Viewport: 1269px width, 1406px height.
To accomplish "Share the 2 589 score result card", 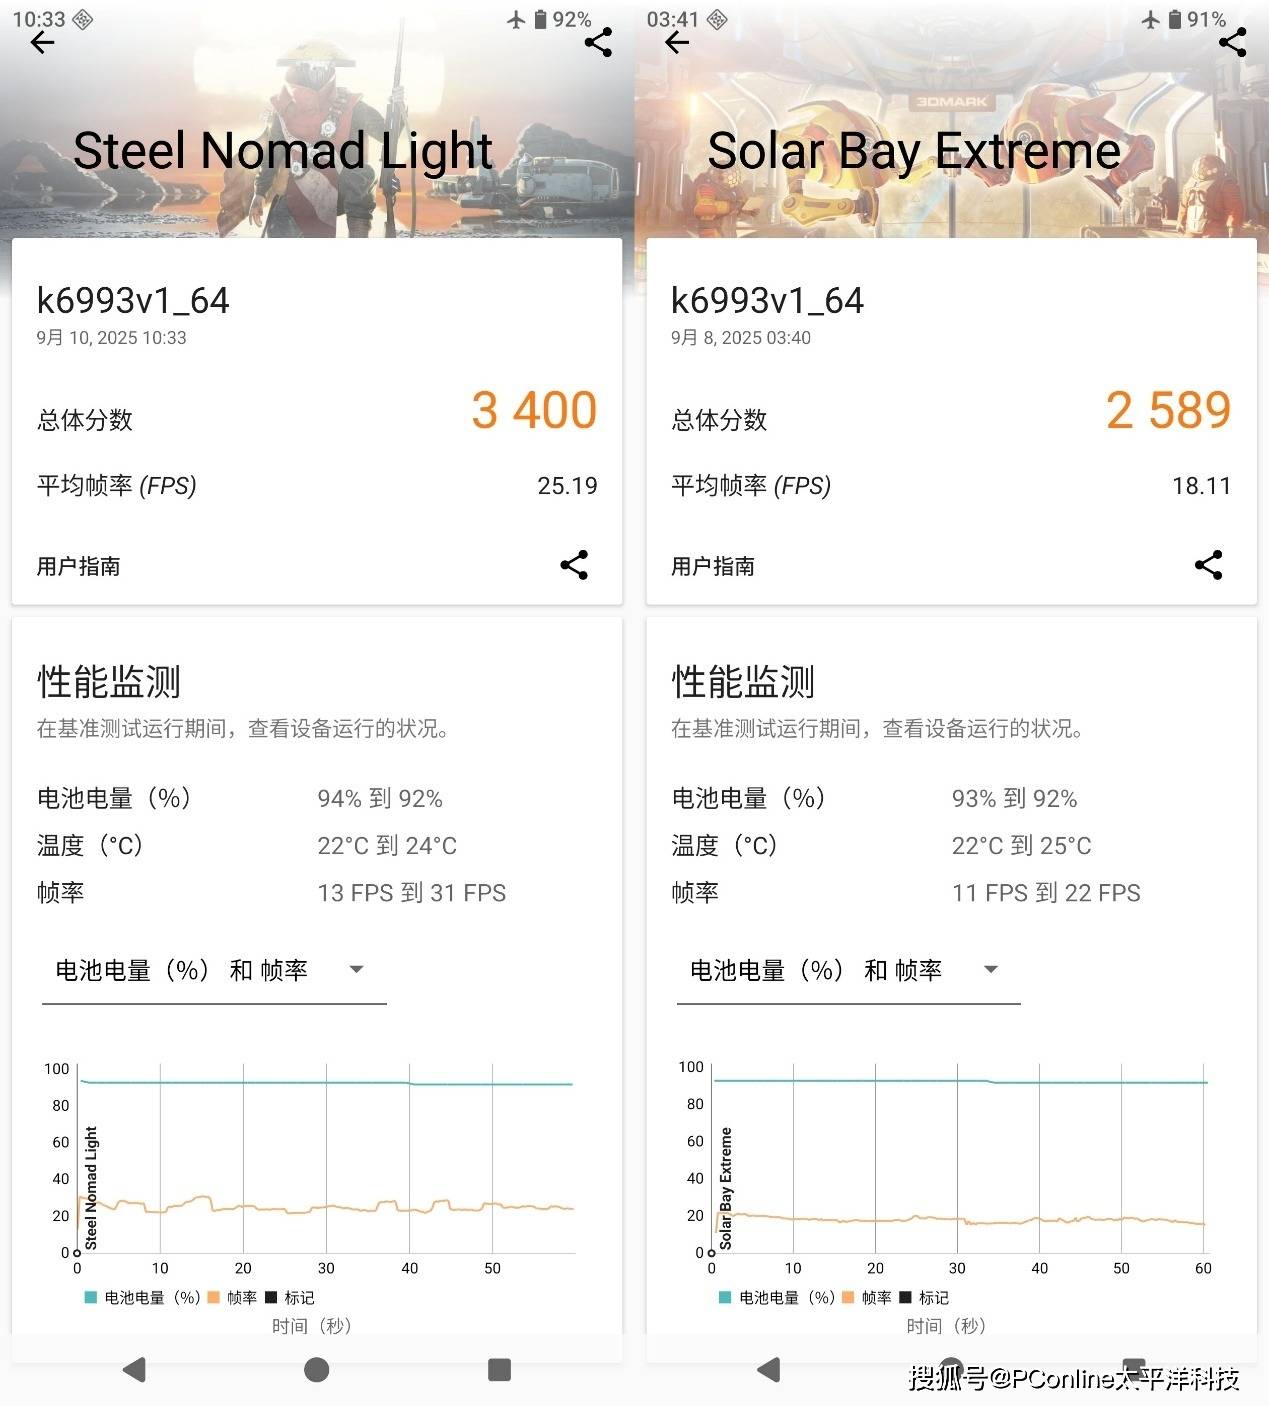I will coord(1208,565).
